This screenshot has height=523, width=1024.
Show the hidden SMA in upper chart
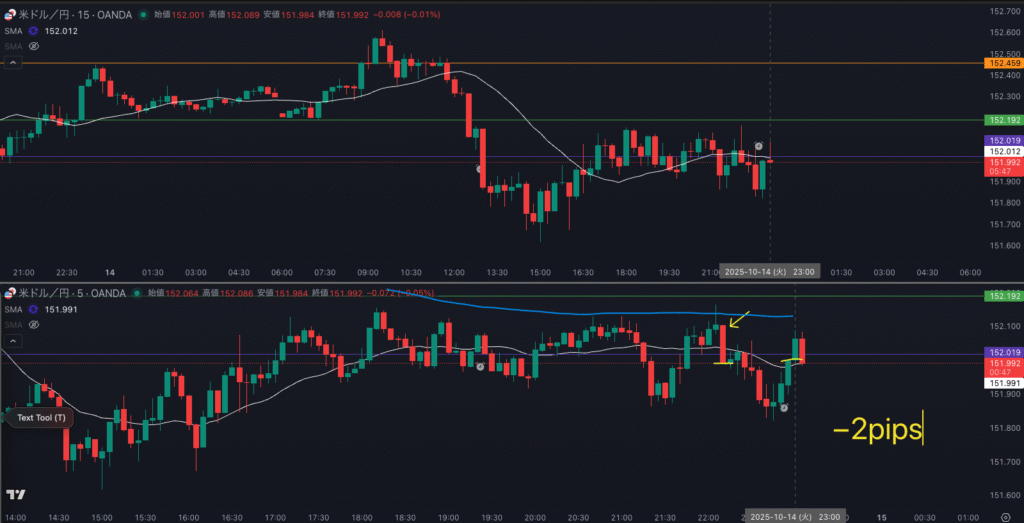pyautogui.click(x=33, y=46)
